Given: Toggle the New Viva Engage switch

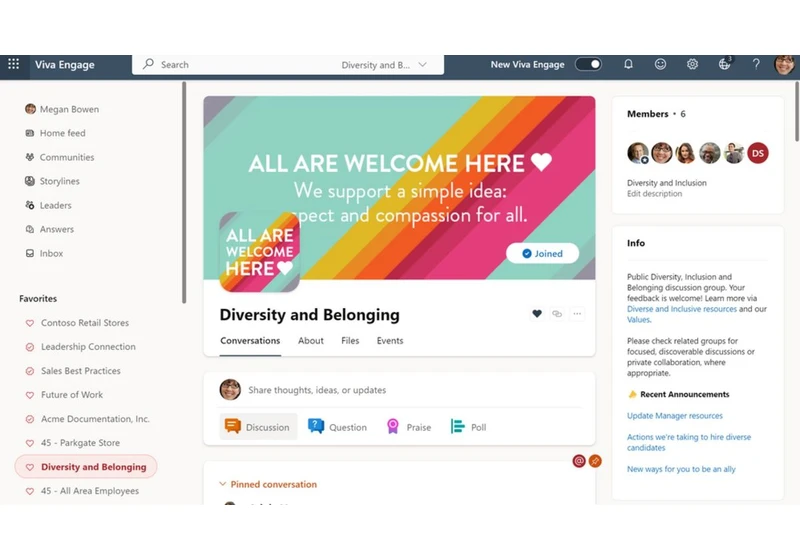Looking at the screenshot, I should (588, 64).
